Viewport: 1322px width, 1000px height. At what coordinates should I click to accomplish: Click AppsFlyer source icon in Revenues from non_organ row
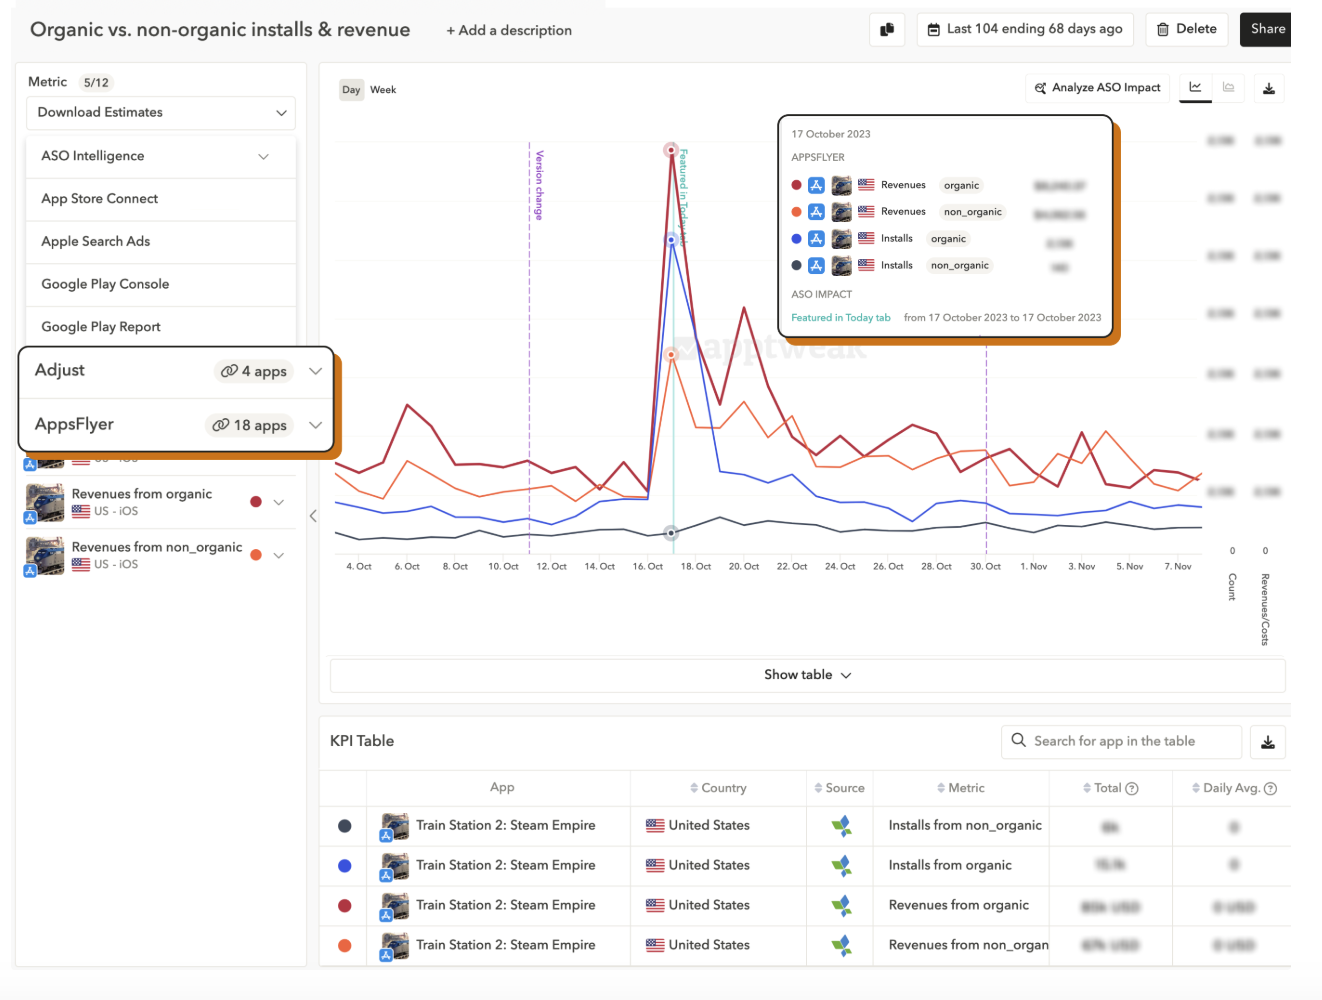[842, 945]
